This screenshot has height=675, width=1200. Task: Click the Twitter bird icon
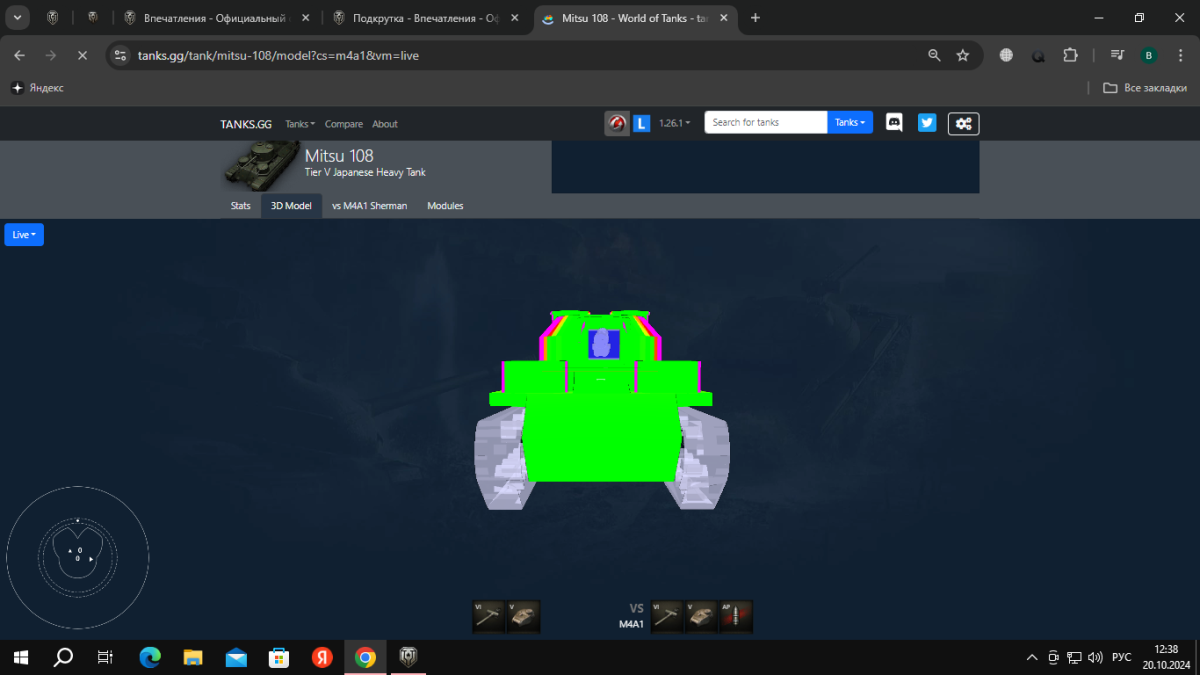[x=927, y=123]
